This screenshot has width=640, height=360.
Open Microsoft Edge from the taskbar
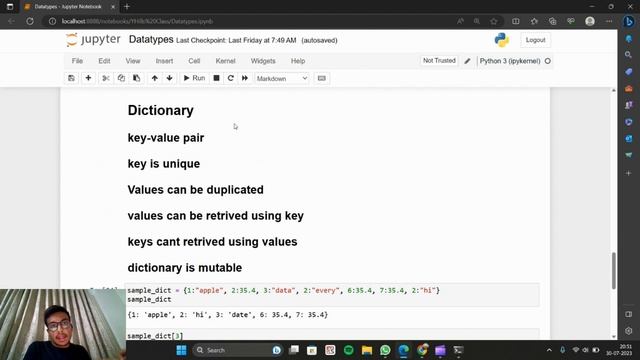pos(404,350)
